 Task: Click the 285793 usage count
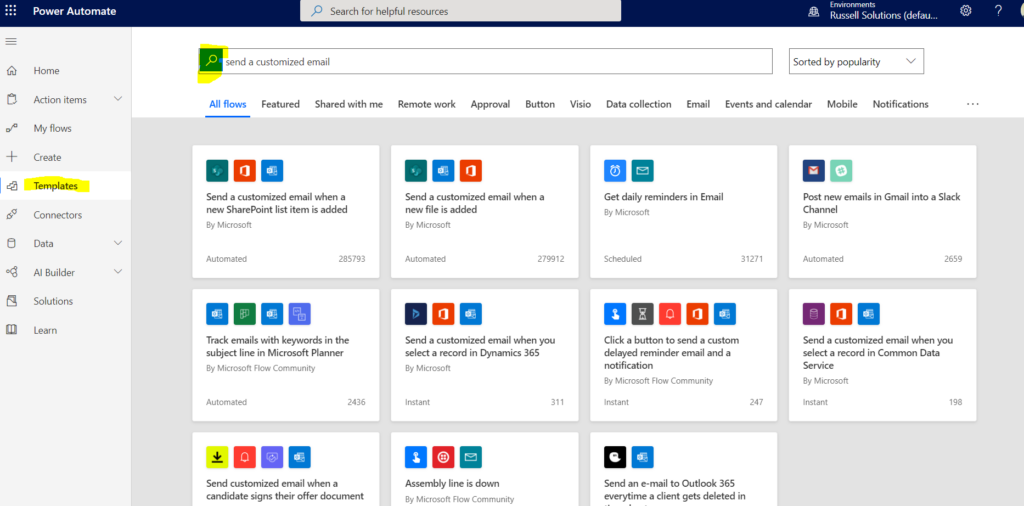point(351,259)
